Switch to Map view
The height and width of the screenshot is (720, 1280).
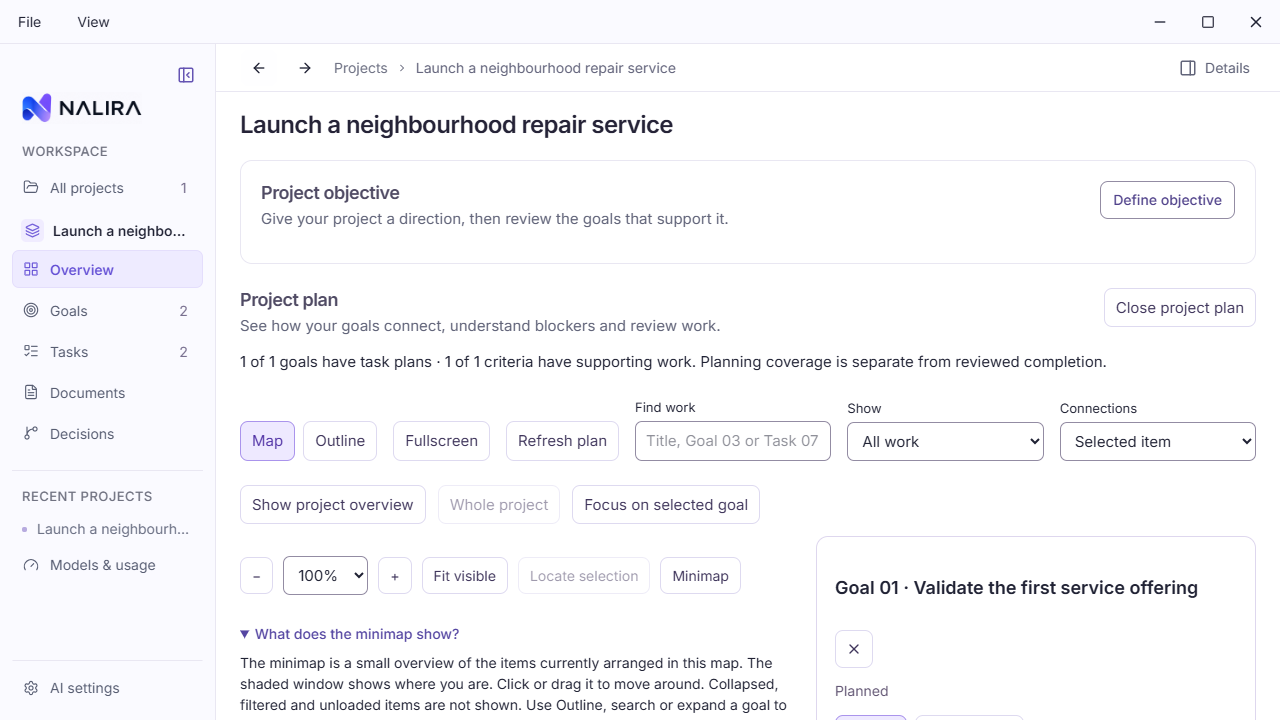[x=267, y=441]
